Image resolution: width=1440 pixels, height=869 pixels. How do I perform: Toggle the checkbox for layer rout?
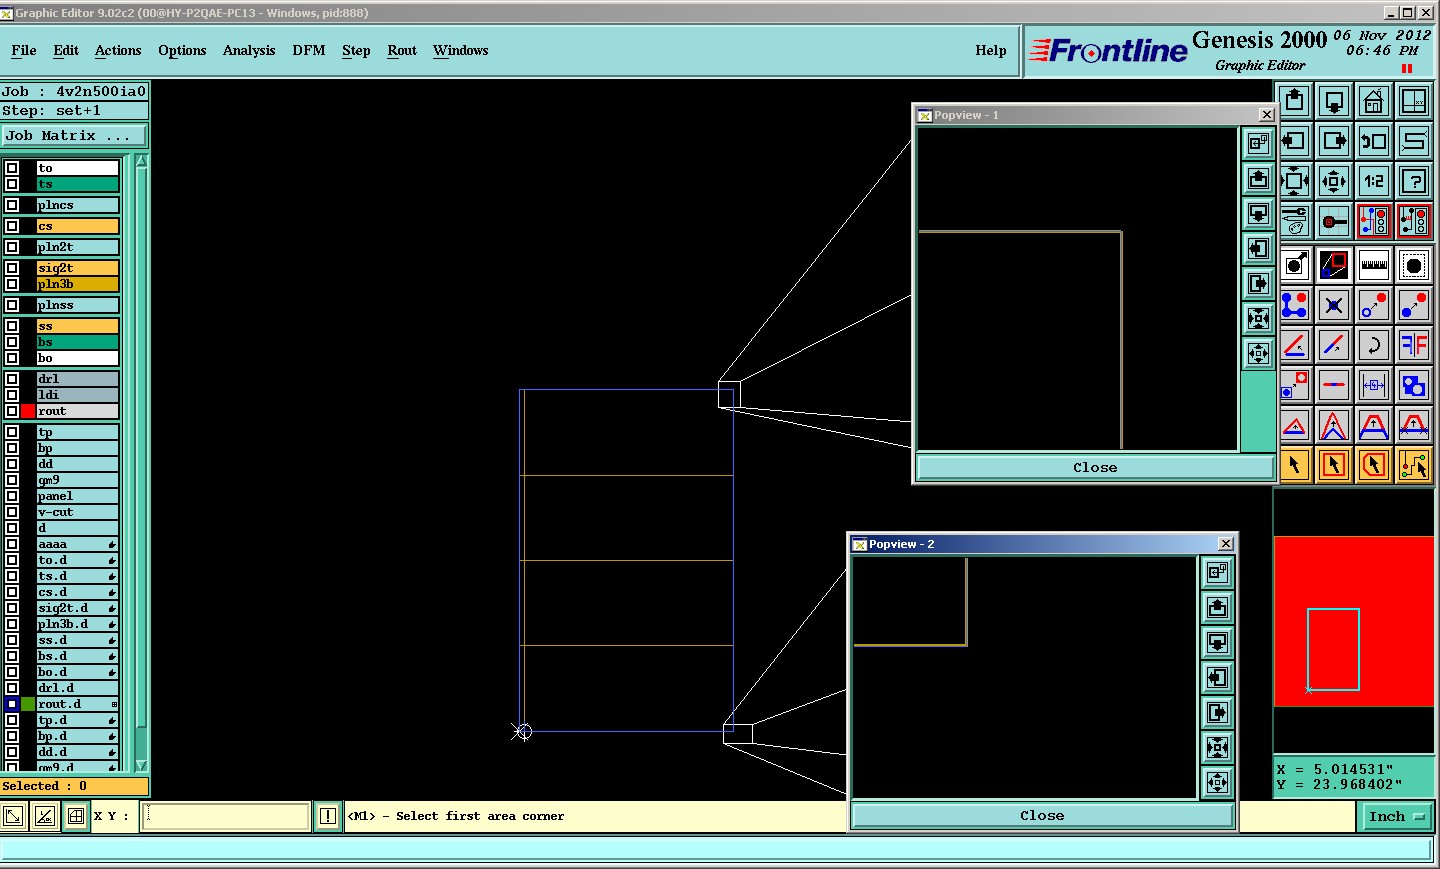coord(12,411)
